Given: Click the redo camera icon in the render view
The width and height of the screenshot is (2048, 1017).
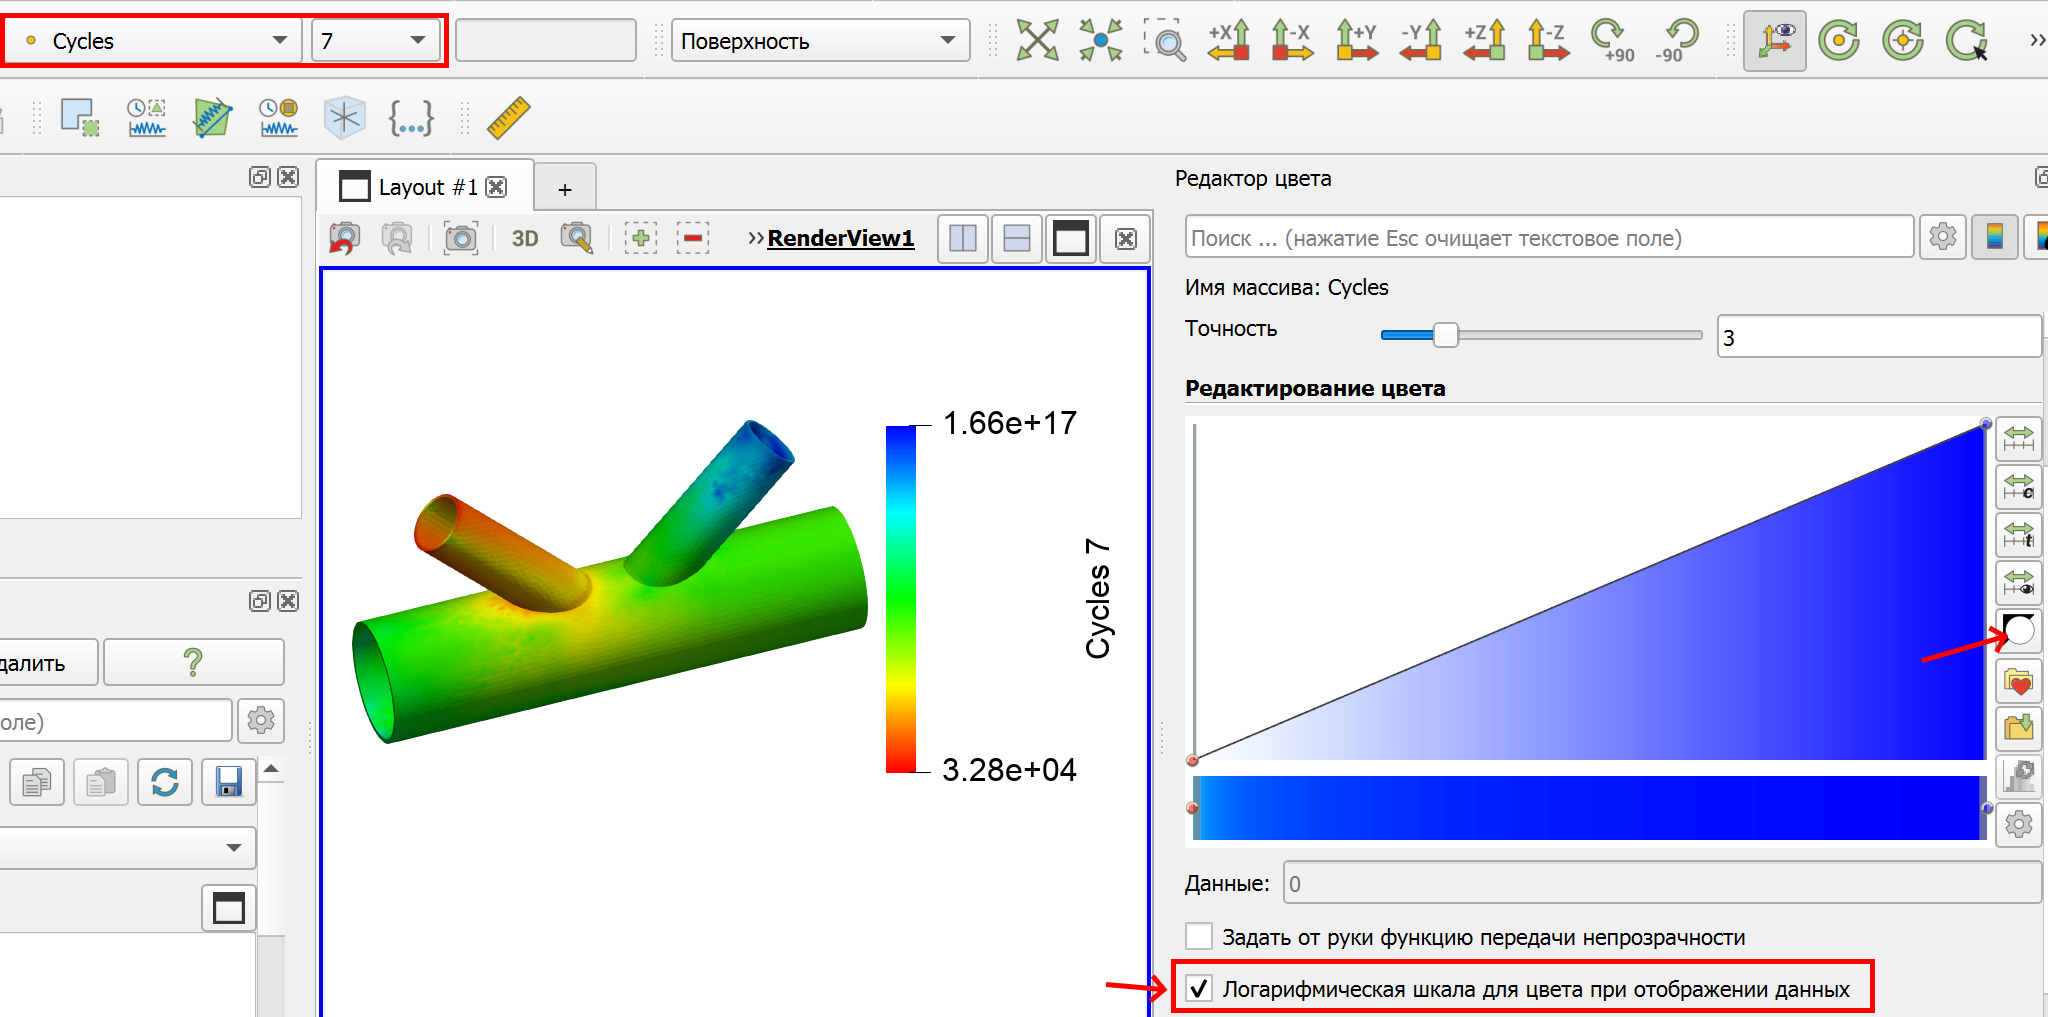Looking at the screenshot, I should tap(398, 239).
